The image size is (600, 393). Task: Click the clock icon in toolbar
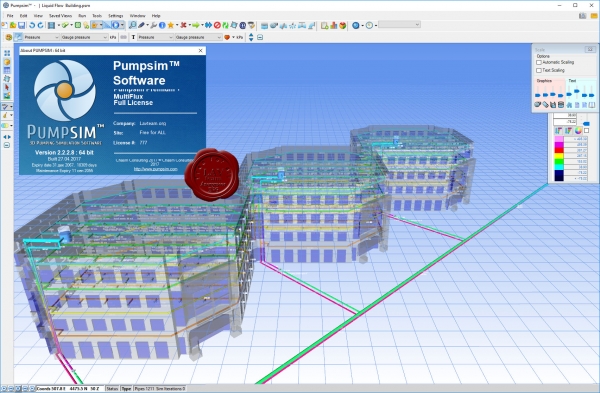(x=369, y=25)
